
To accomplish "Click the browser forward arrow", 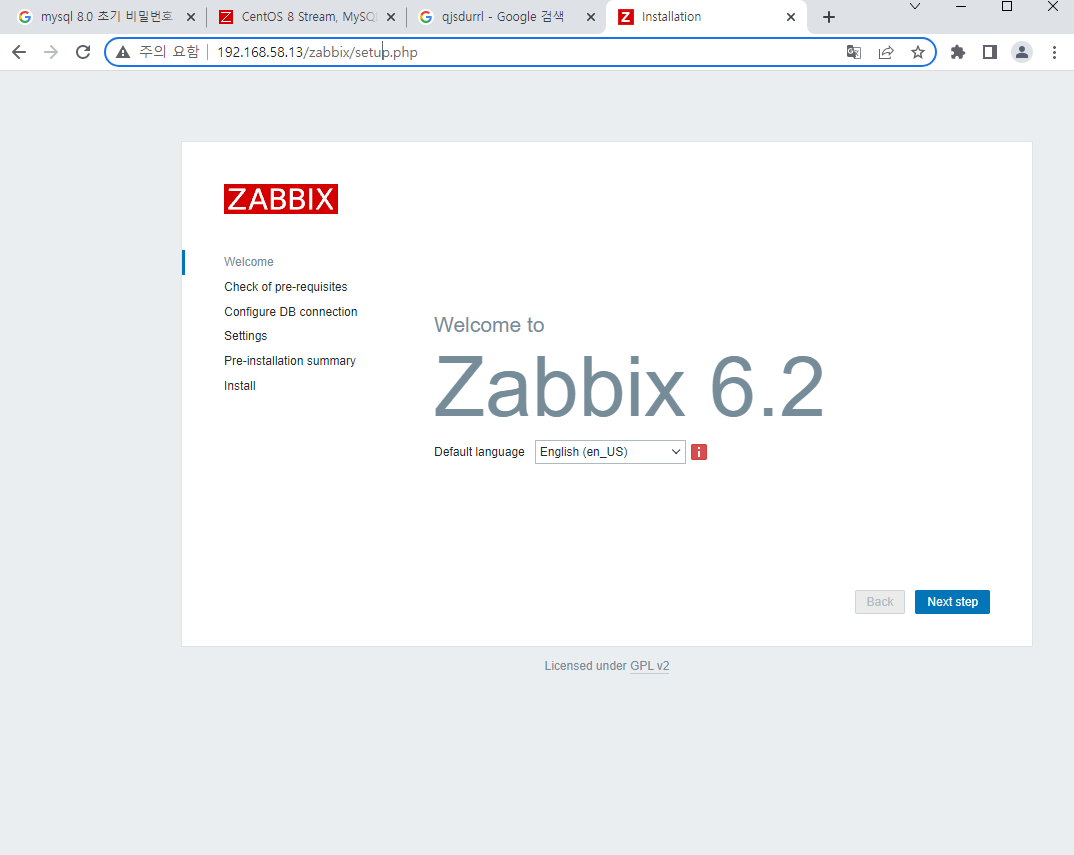I will (51, 52).
